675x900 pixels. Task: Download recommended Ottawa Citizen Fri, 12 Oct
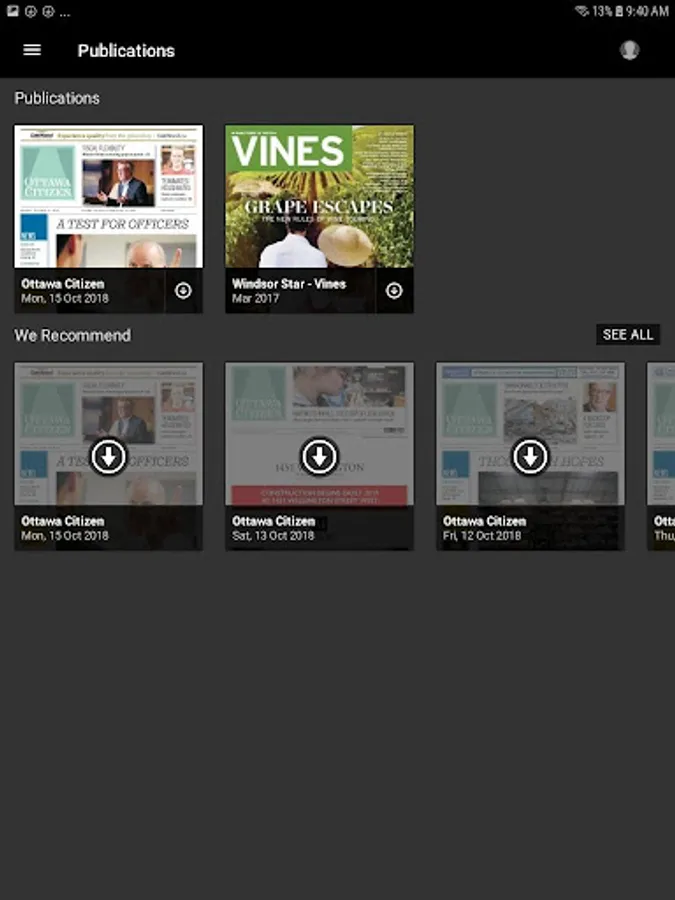click(x=530, y=457)
